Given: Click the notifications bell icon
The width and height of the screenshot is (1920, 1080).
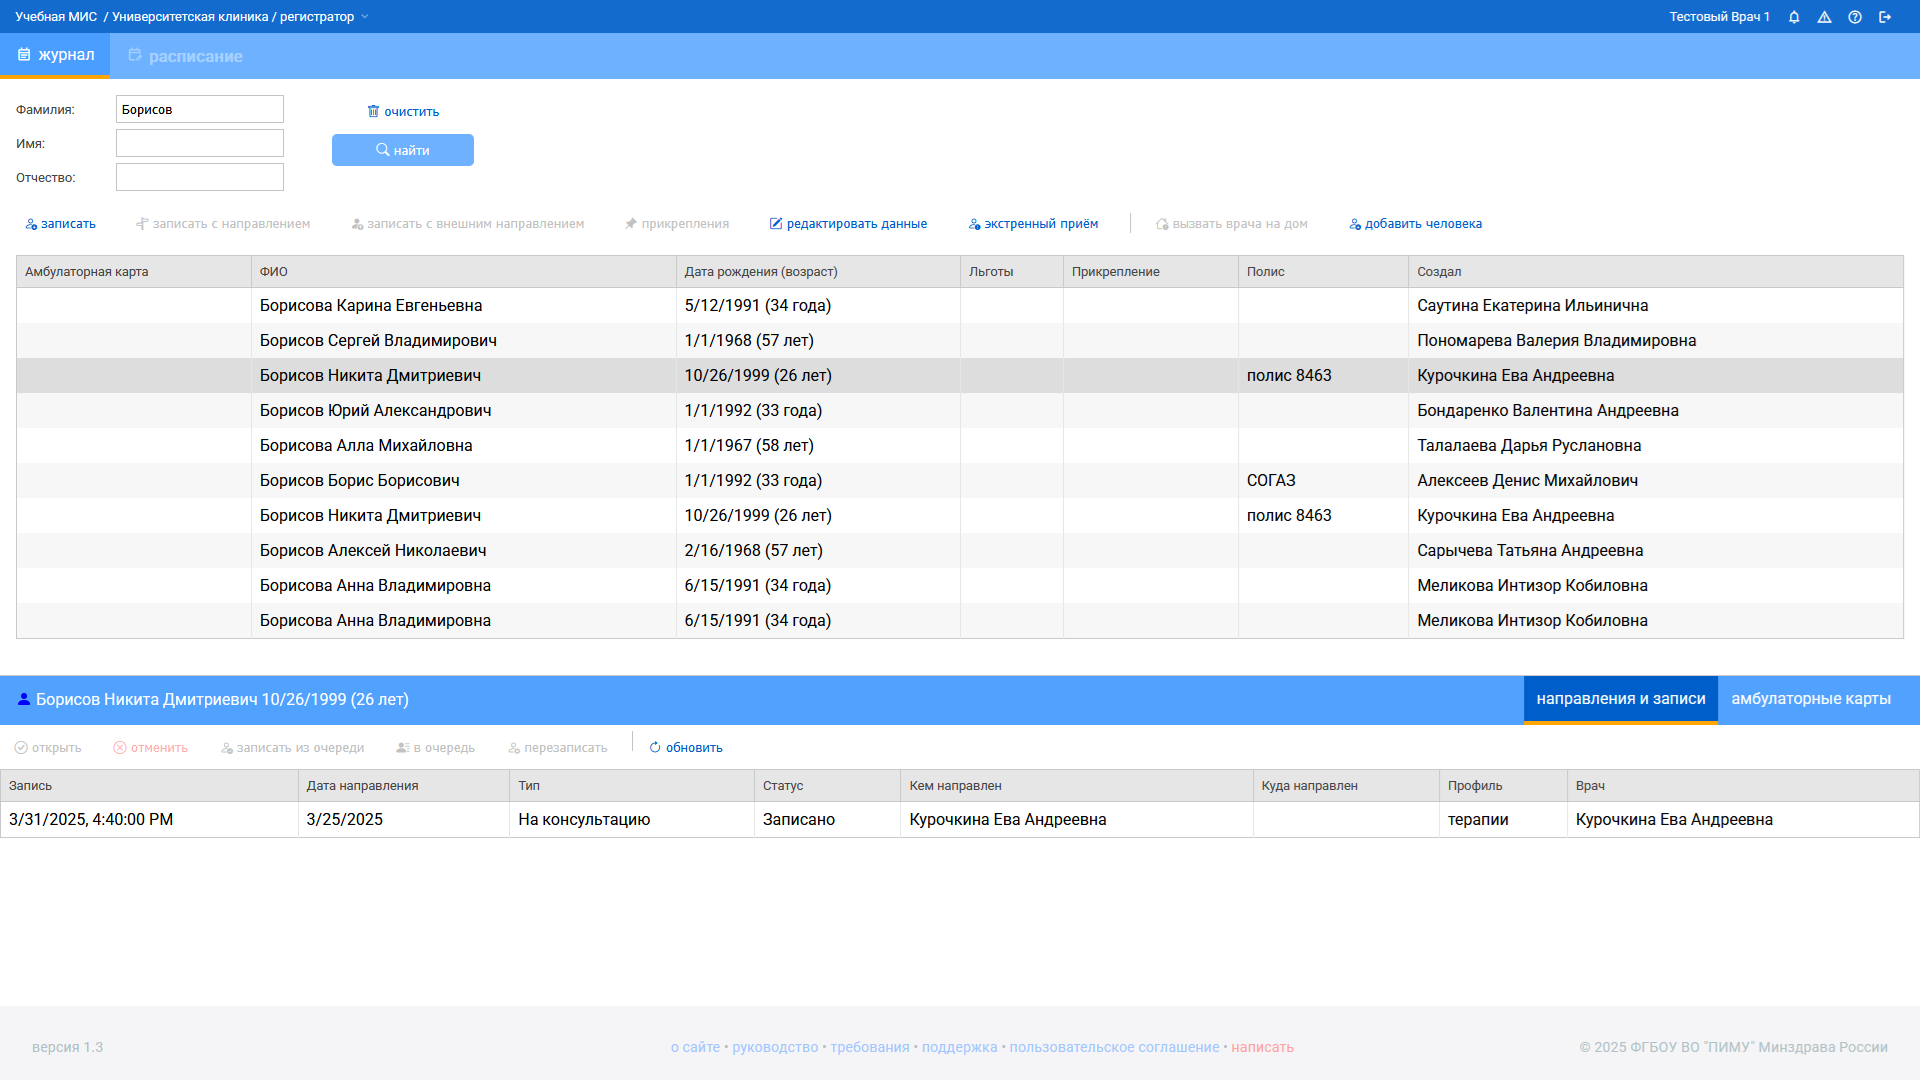Looking at the screenshot, I should tap(1794, 17).
